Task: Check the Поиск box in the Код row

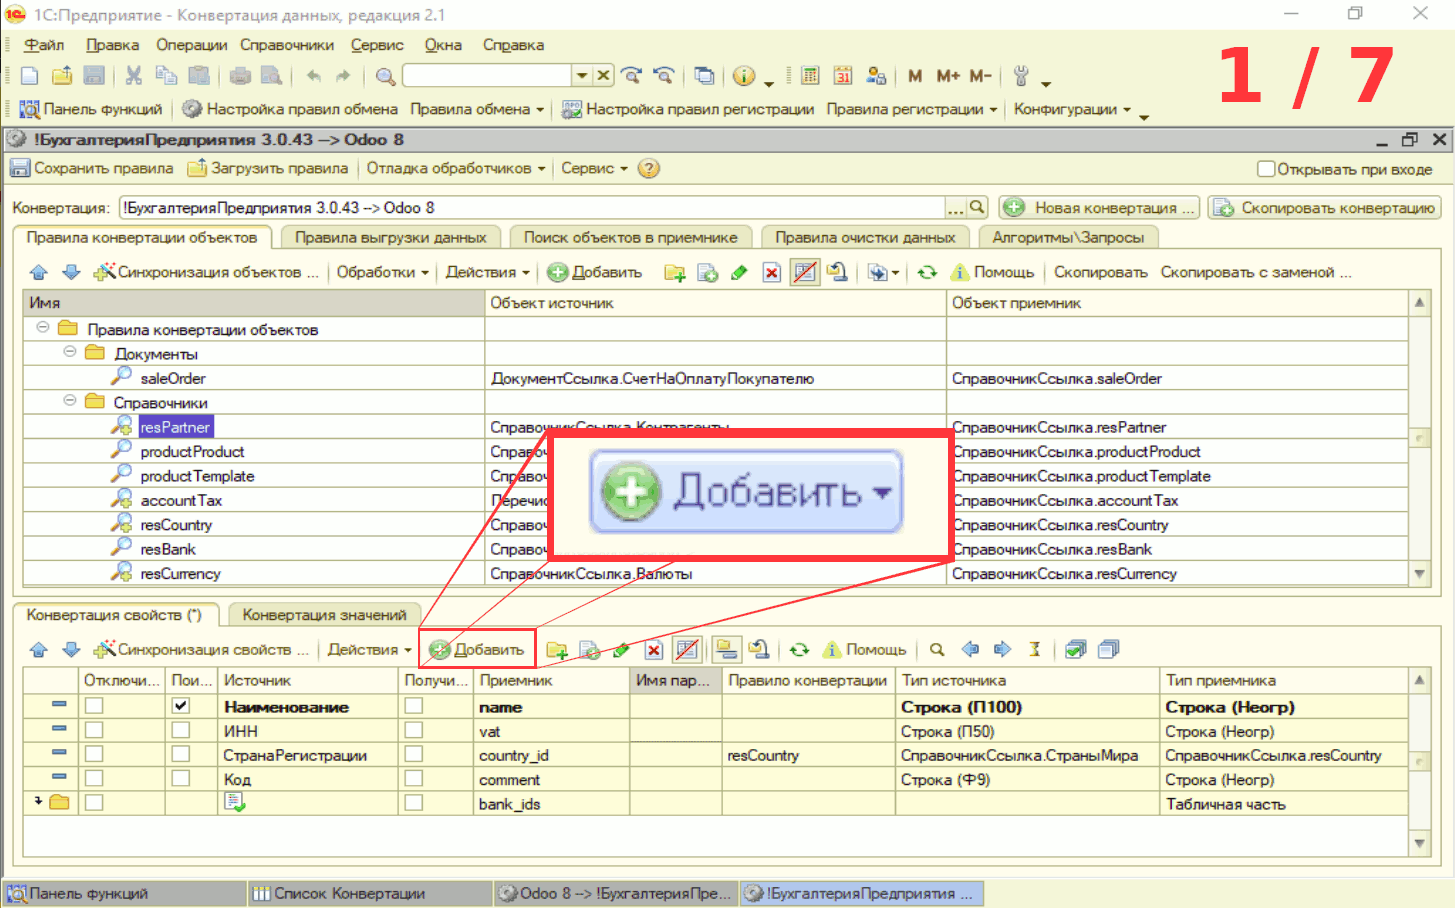Action: [x=180, y=778]
